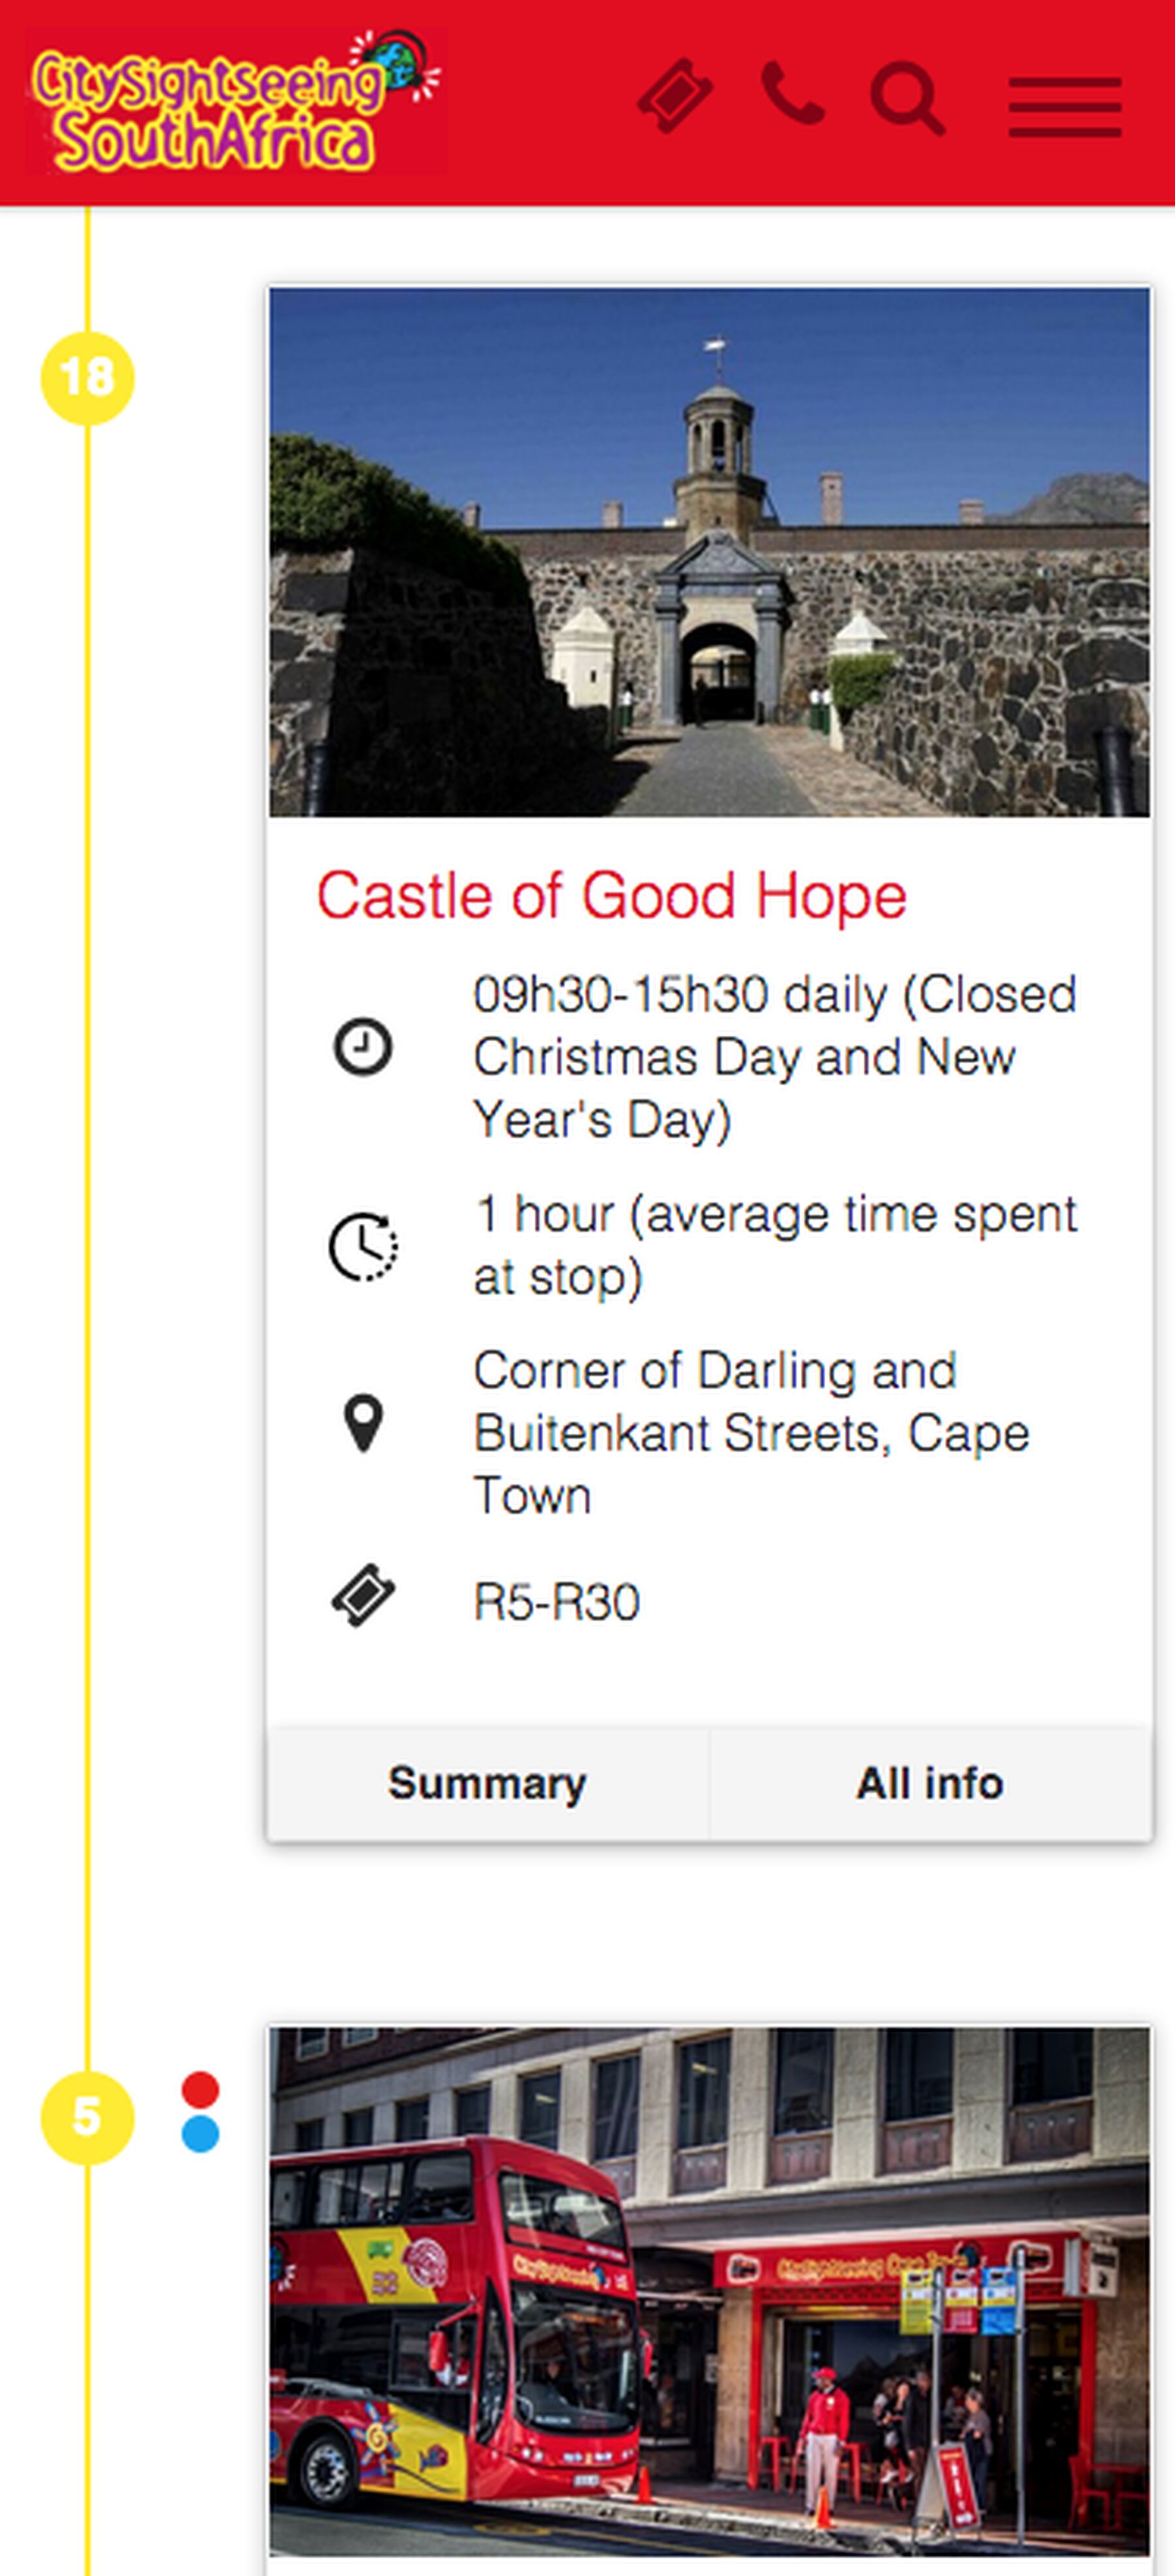Screen dimensions: 1175x2576
Task: Open the hamburger menu
Action: pos(1064,106)
